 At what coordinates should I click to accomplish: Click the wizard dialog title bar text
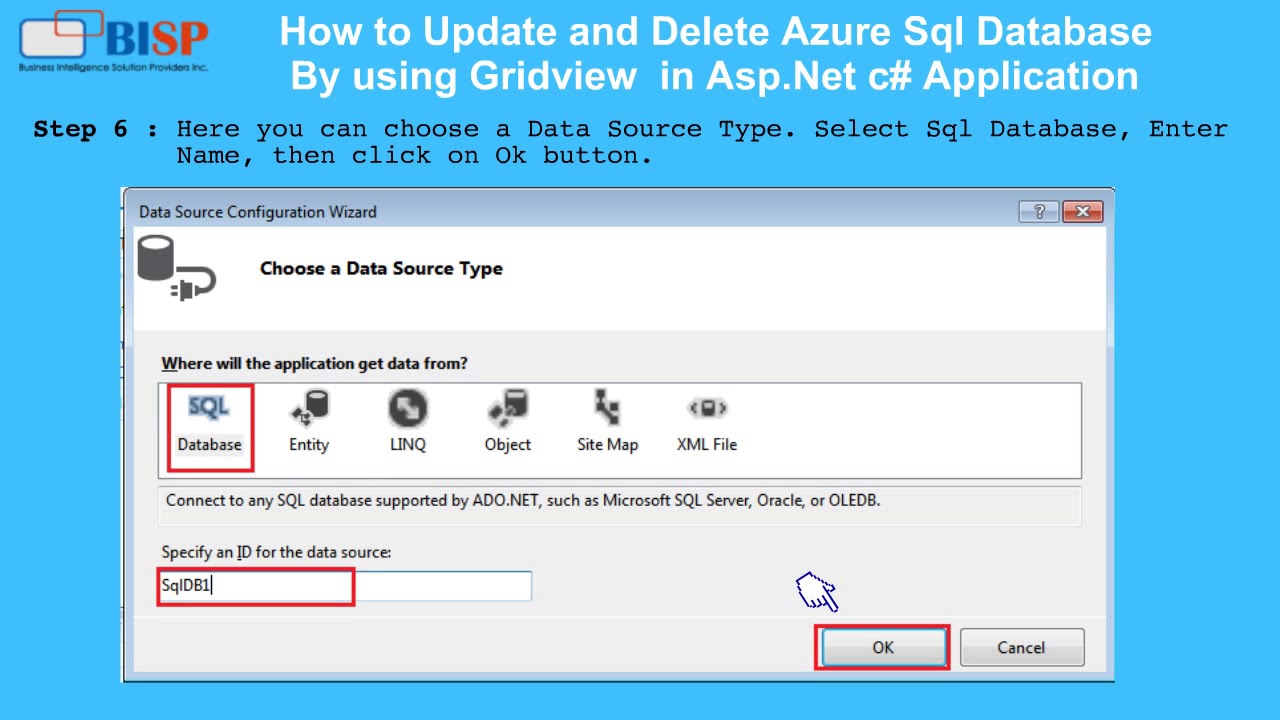[x=258, y=212]
